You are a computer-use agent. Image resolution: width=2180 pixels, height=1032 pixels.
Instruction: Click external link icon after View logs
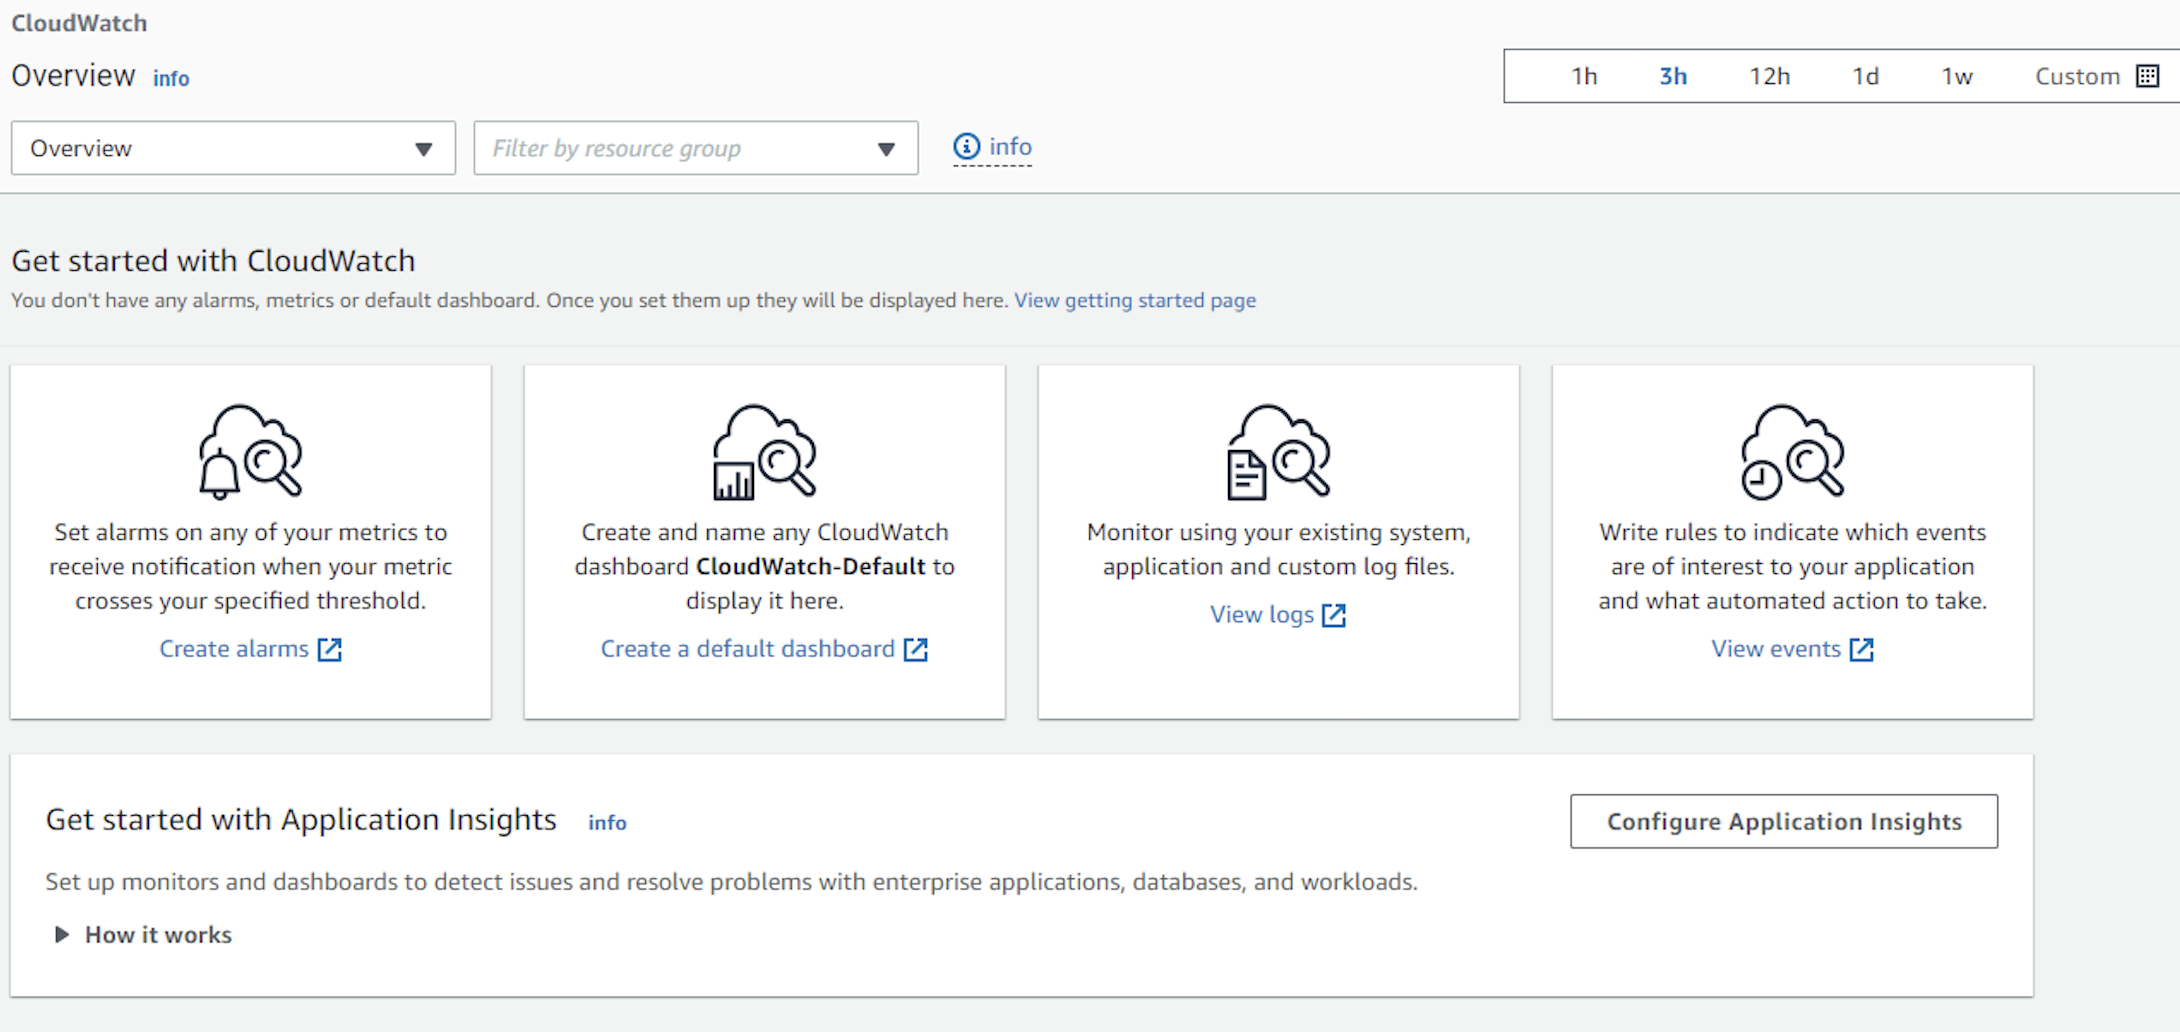click(x=1334, y=615)
